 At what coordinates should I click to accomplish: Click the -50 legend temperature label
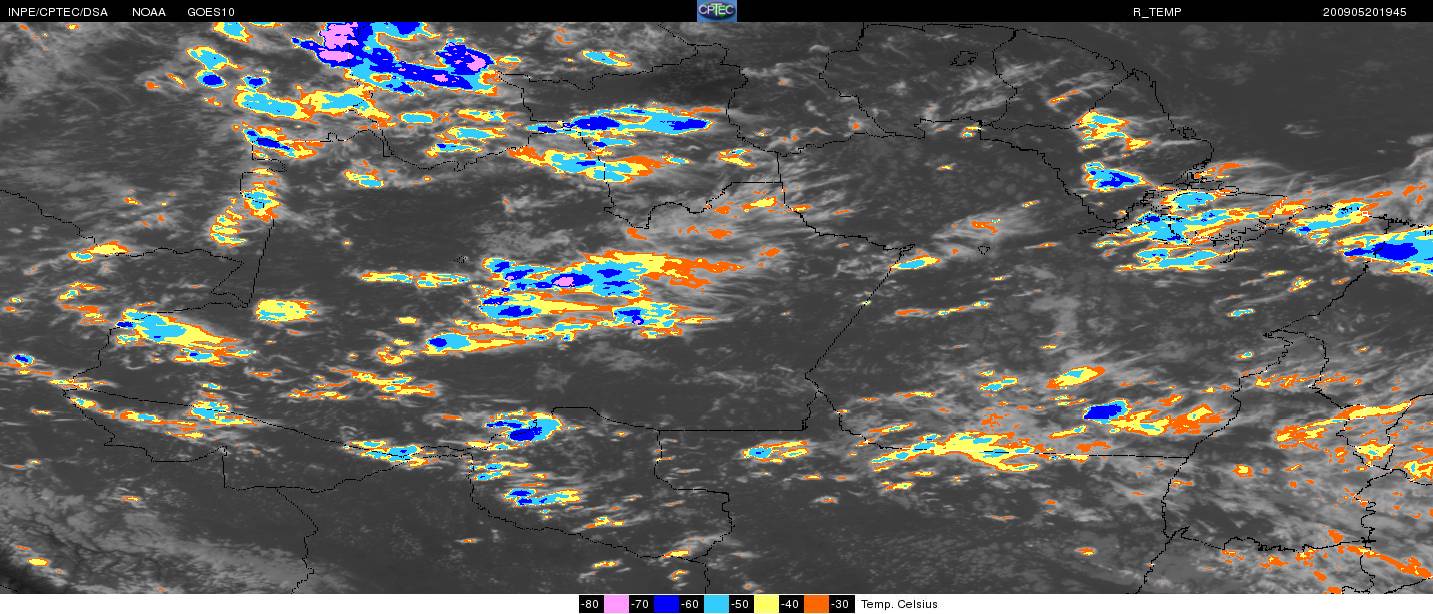coord(741,604)
